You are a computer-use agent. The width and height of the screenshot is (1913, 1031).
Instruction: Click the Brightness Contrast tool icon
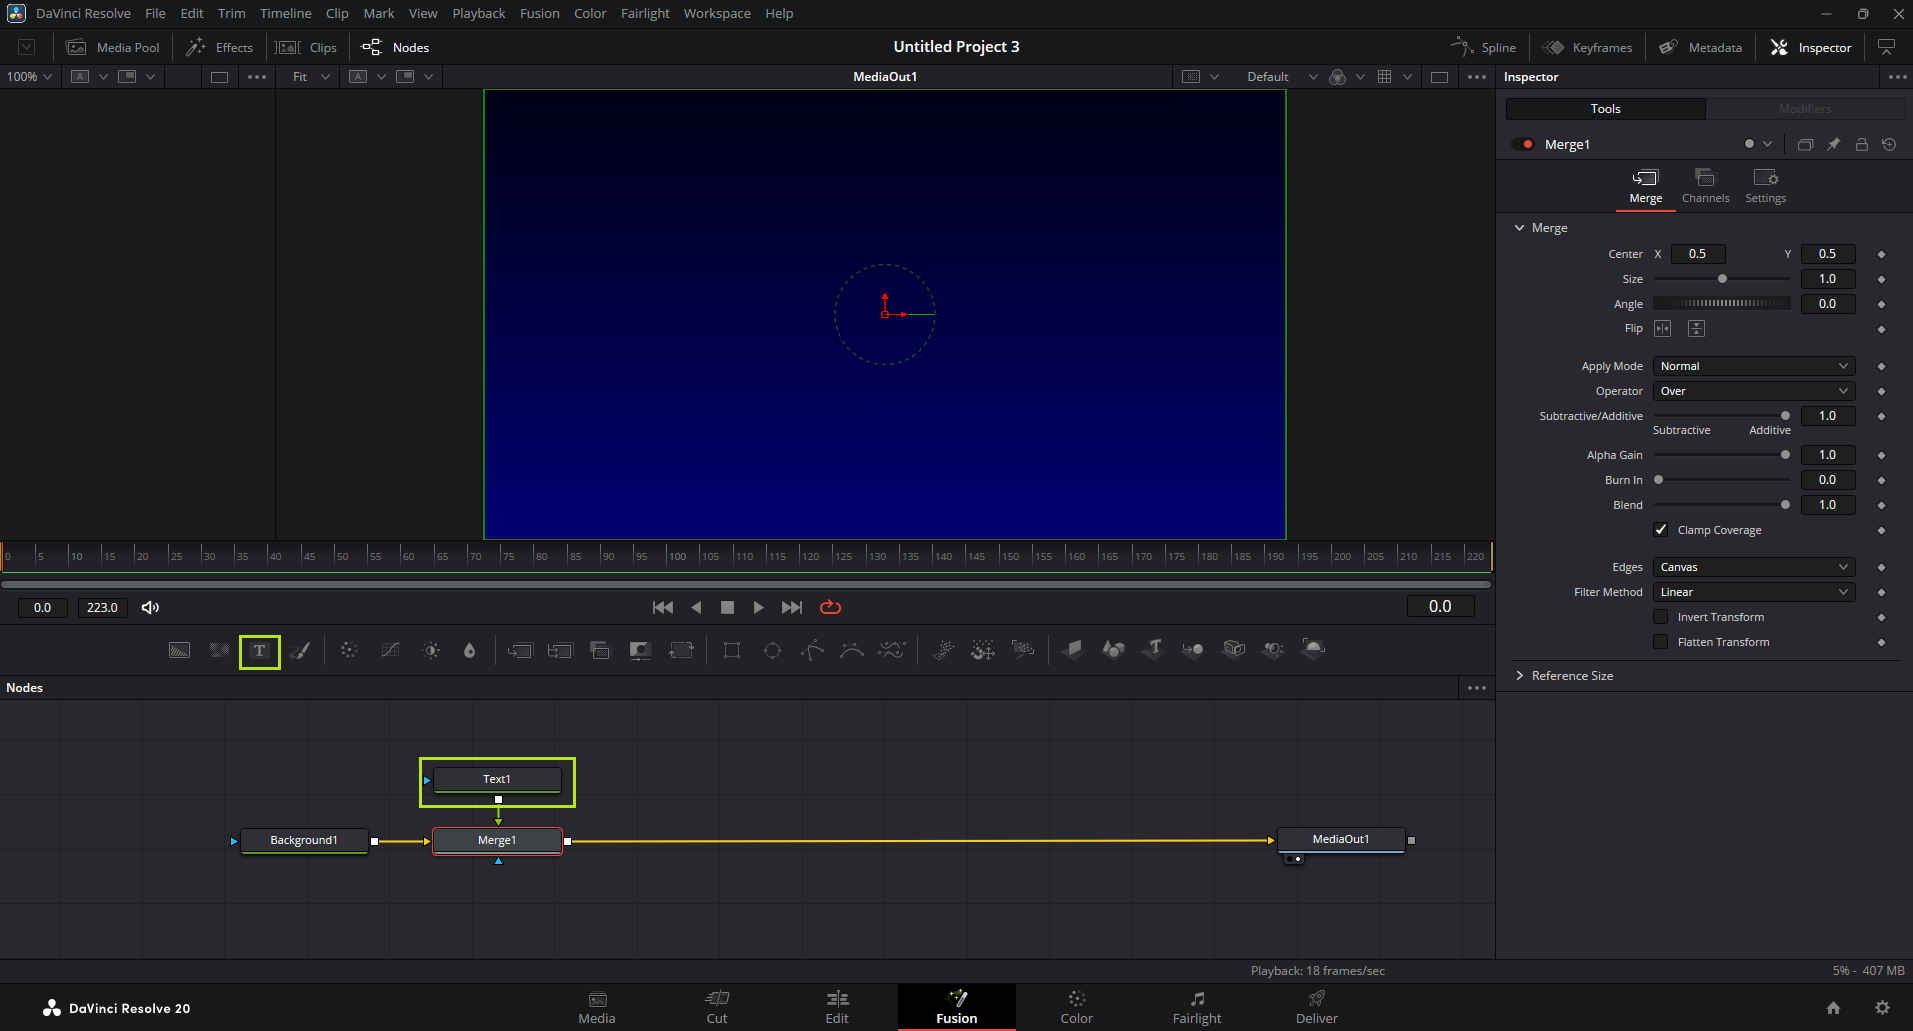point(431,651)
